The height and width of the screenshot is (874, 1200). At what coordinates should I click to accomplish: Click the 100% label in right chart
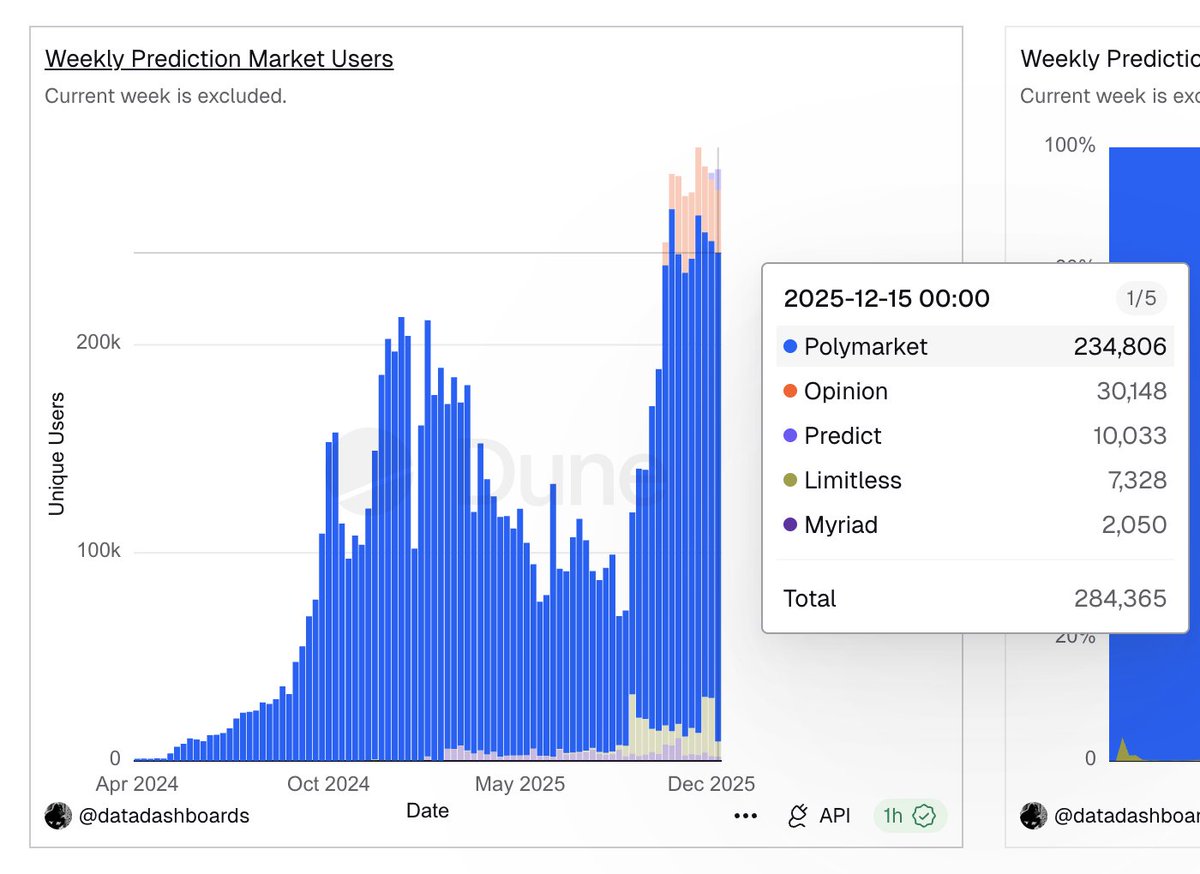pos(1070,145)
